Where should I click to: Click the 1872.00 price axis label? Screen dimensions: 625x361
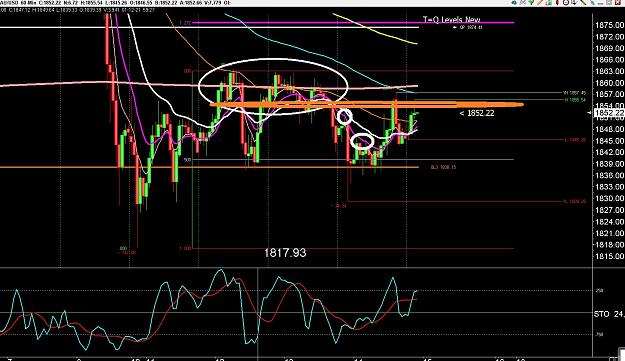click(609, 37)
